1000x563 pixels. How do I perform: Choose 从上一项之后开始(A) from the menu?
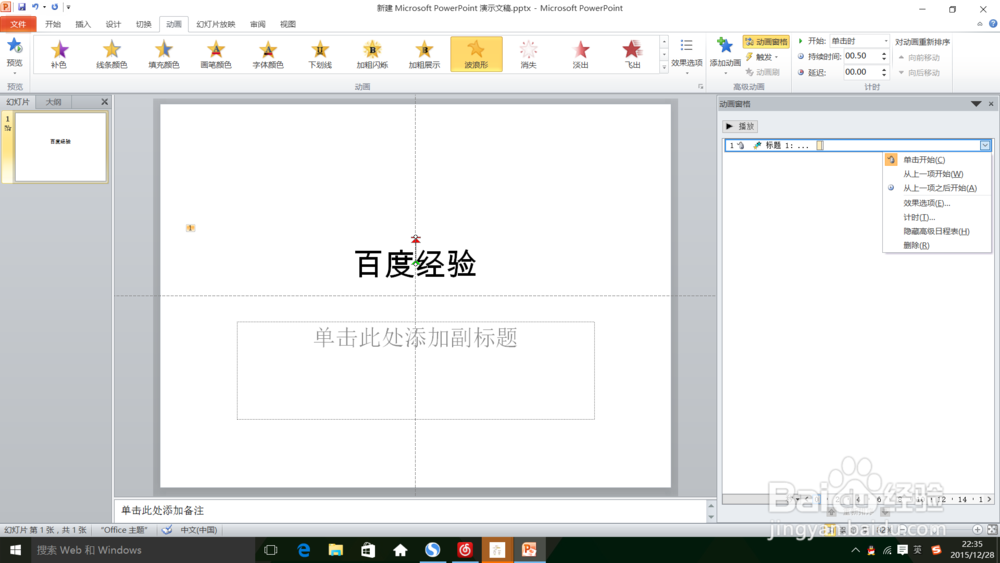point(937,188)
